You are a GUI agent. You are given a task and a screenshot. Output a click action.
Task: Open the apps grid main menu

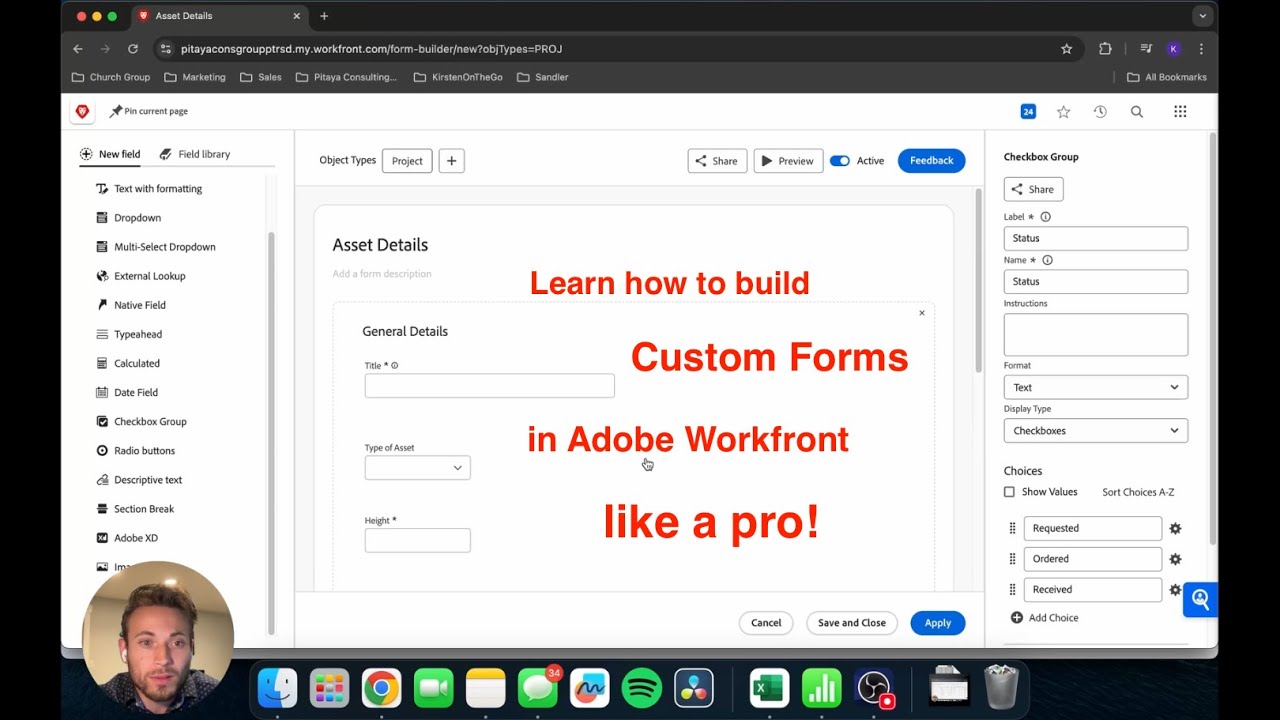1180,112
